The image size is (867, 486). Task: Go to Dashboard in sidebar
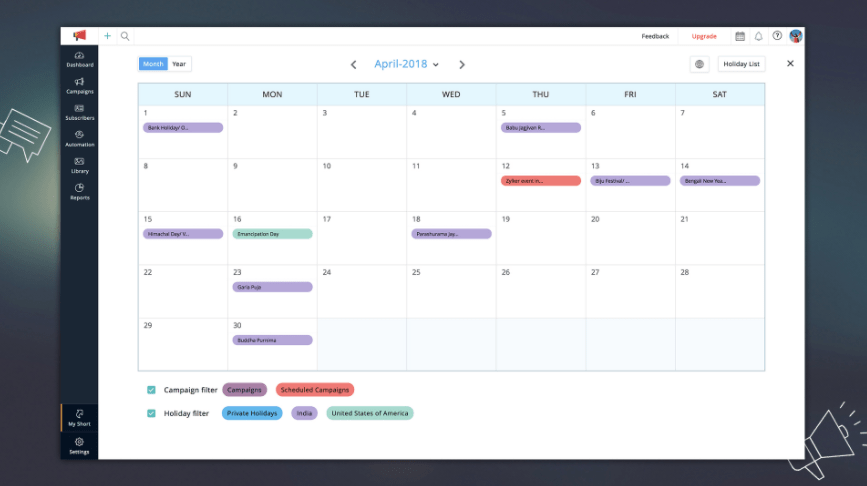[80, 59]
